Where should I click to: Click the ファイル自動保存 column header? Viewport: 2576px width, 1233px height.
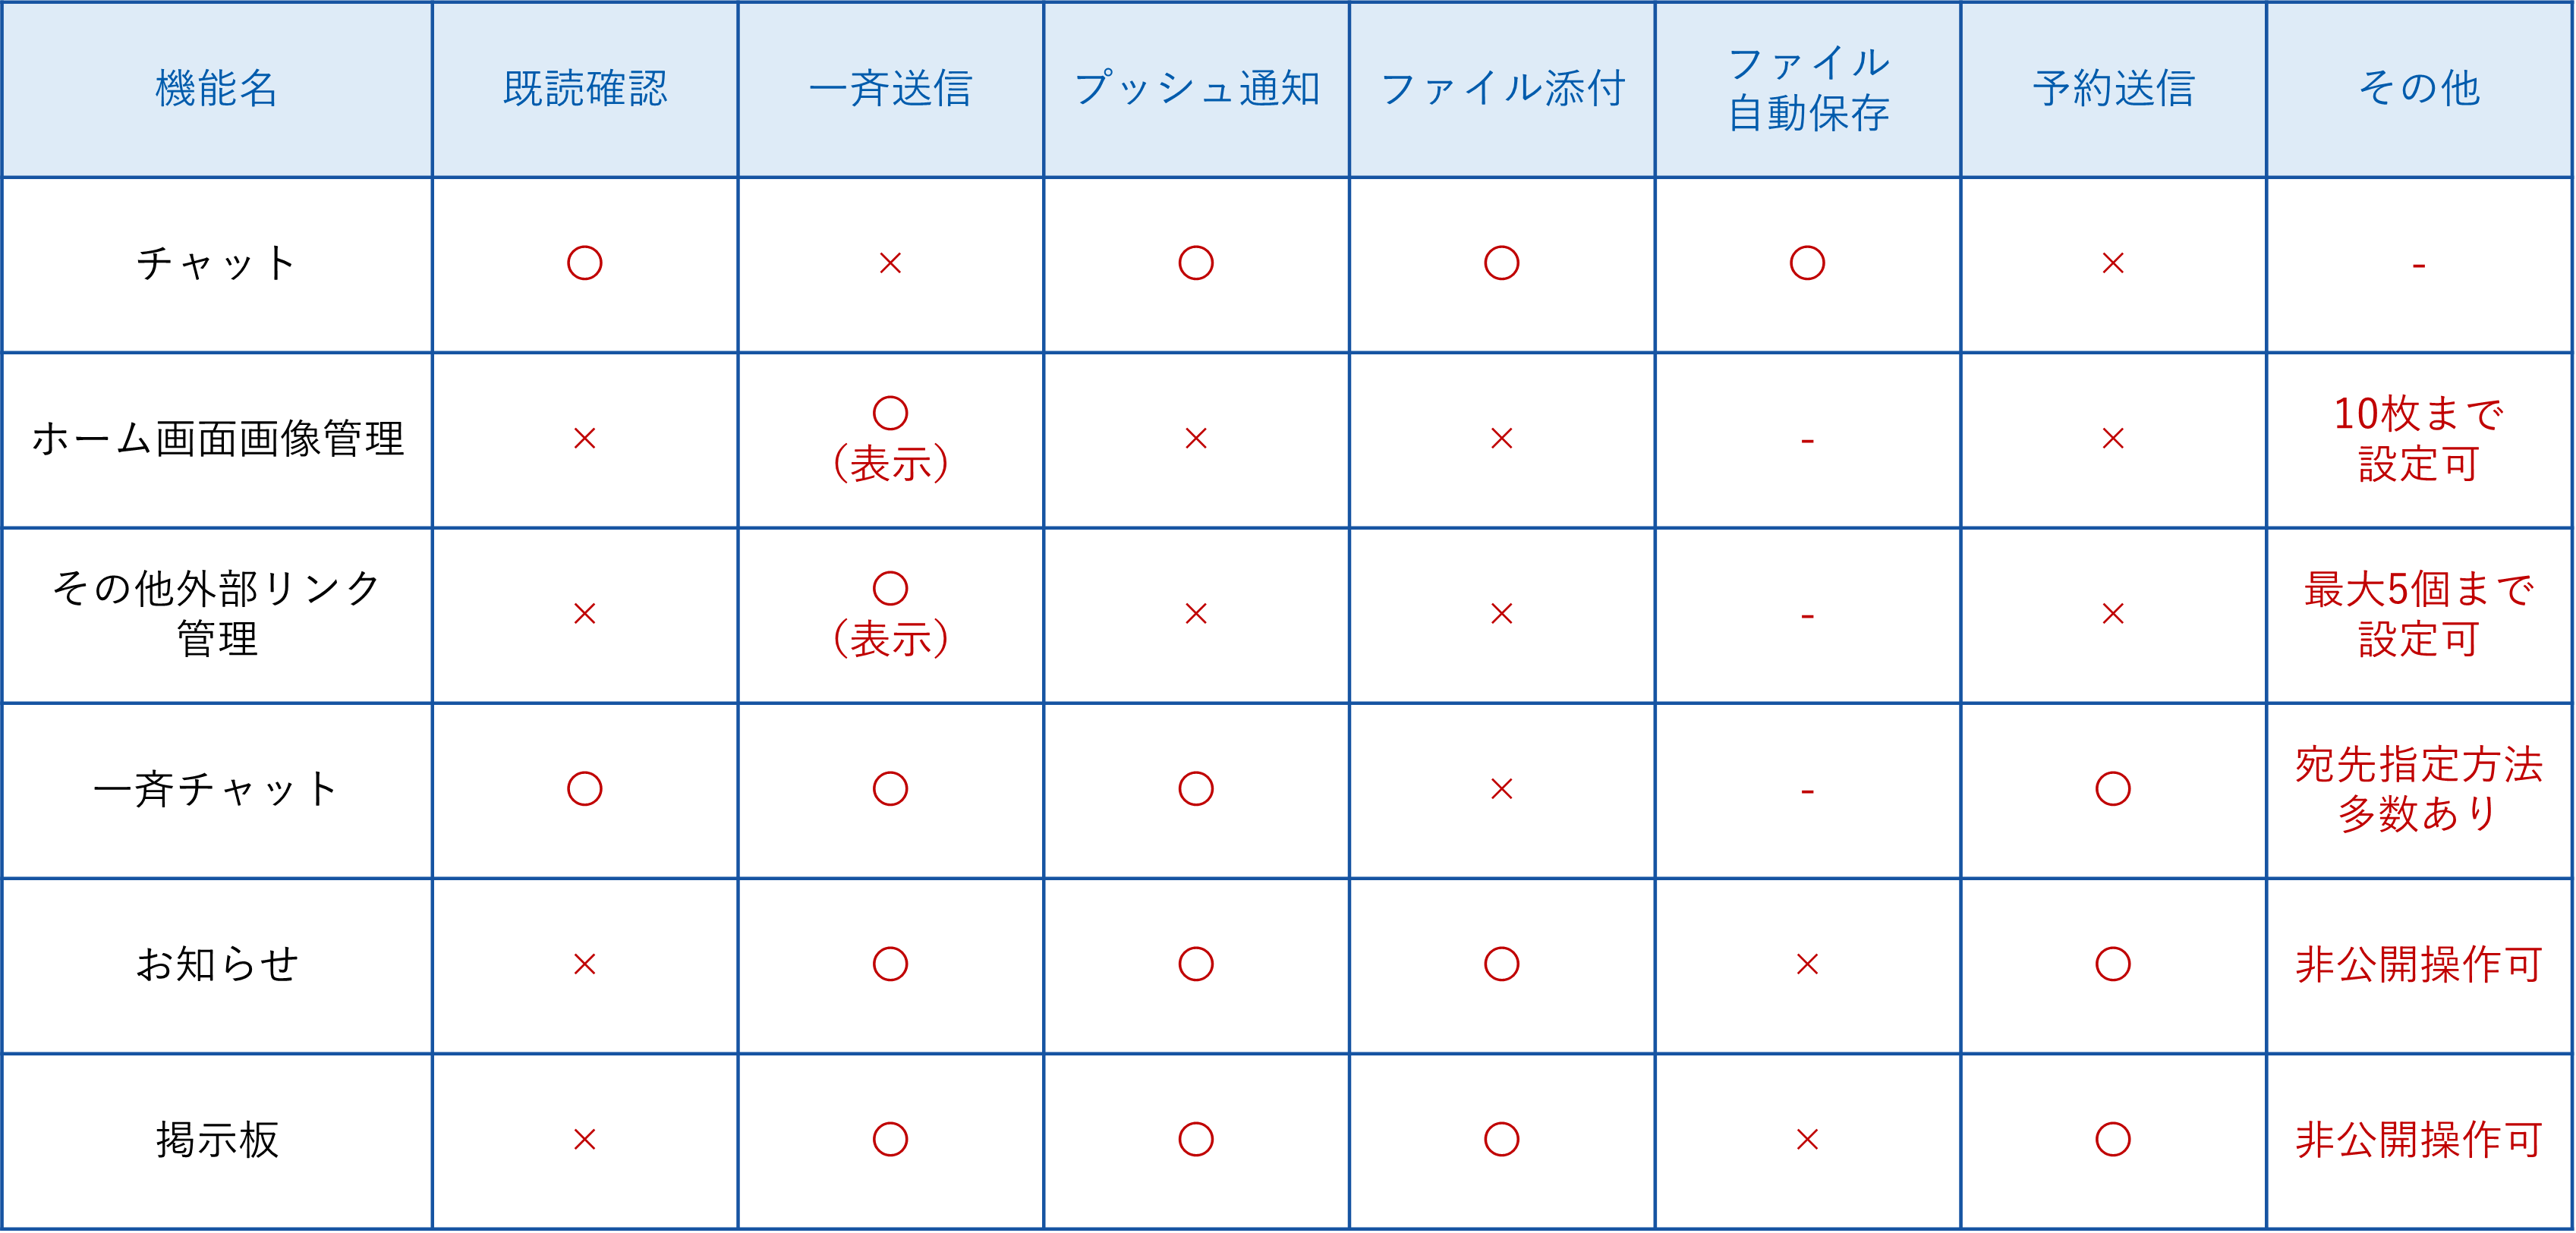point(1808,88)
